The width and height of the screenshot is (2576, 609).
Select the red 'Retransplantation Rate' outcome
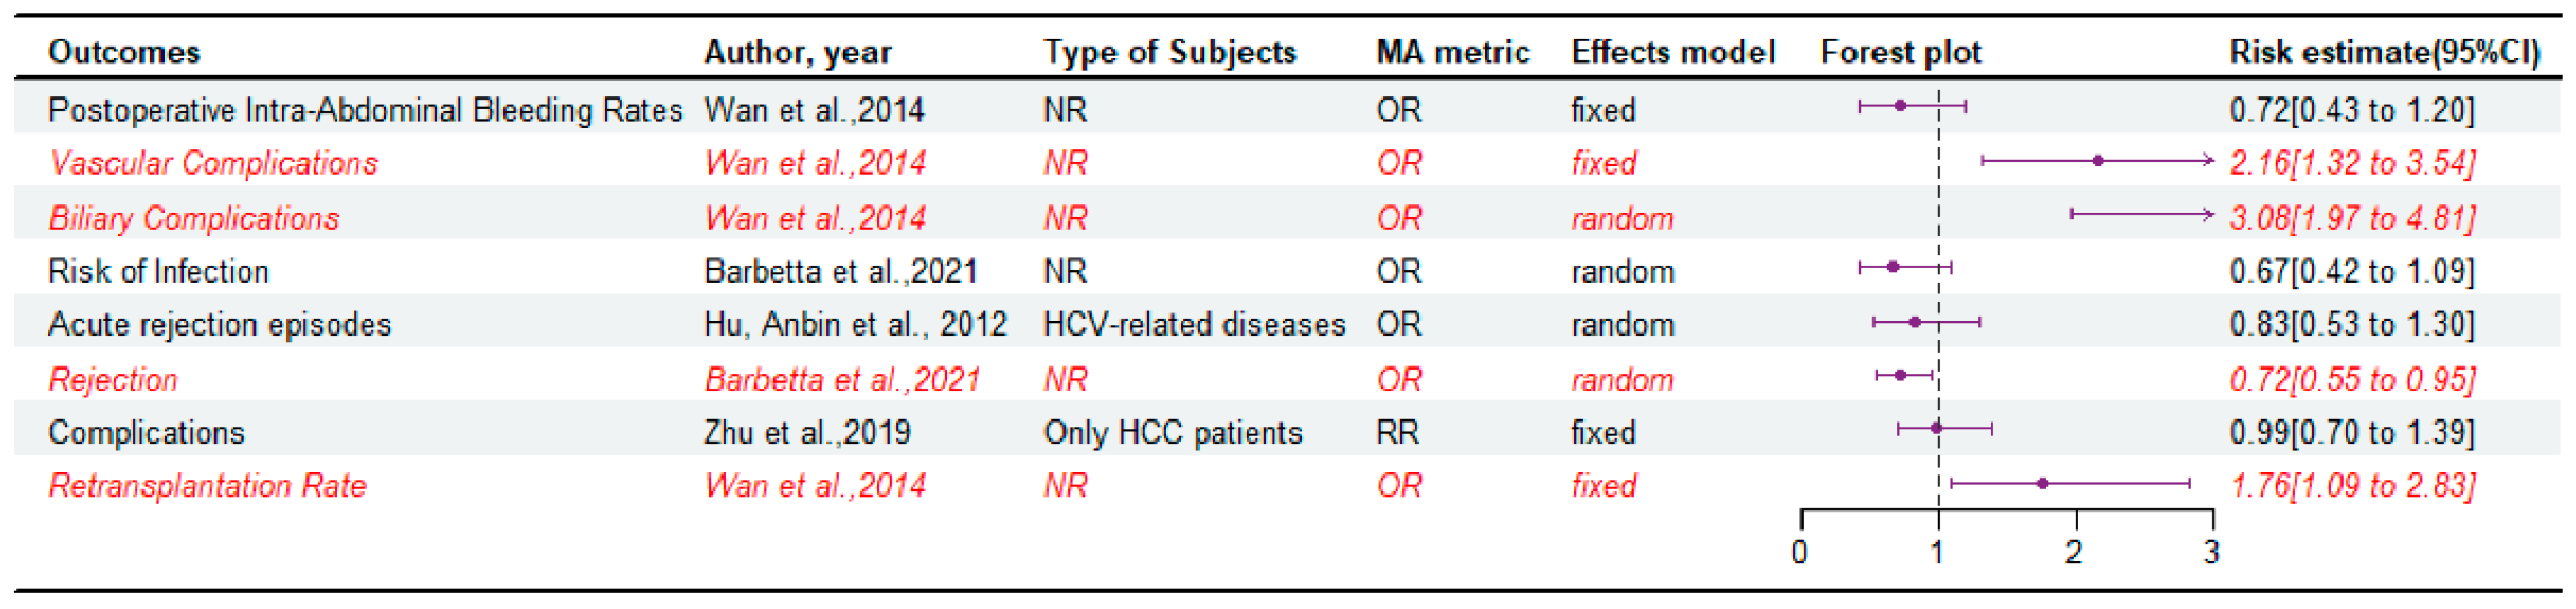tap(207, 486)
